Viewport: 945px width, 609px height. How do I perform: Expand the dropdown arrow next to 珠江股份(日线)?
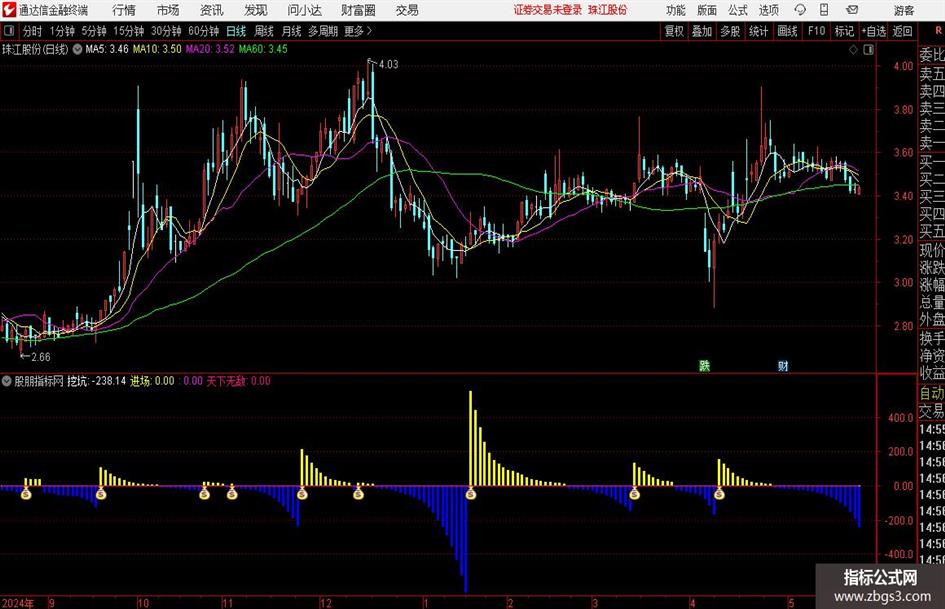tap(78, 49)
